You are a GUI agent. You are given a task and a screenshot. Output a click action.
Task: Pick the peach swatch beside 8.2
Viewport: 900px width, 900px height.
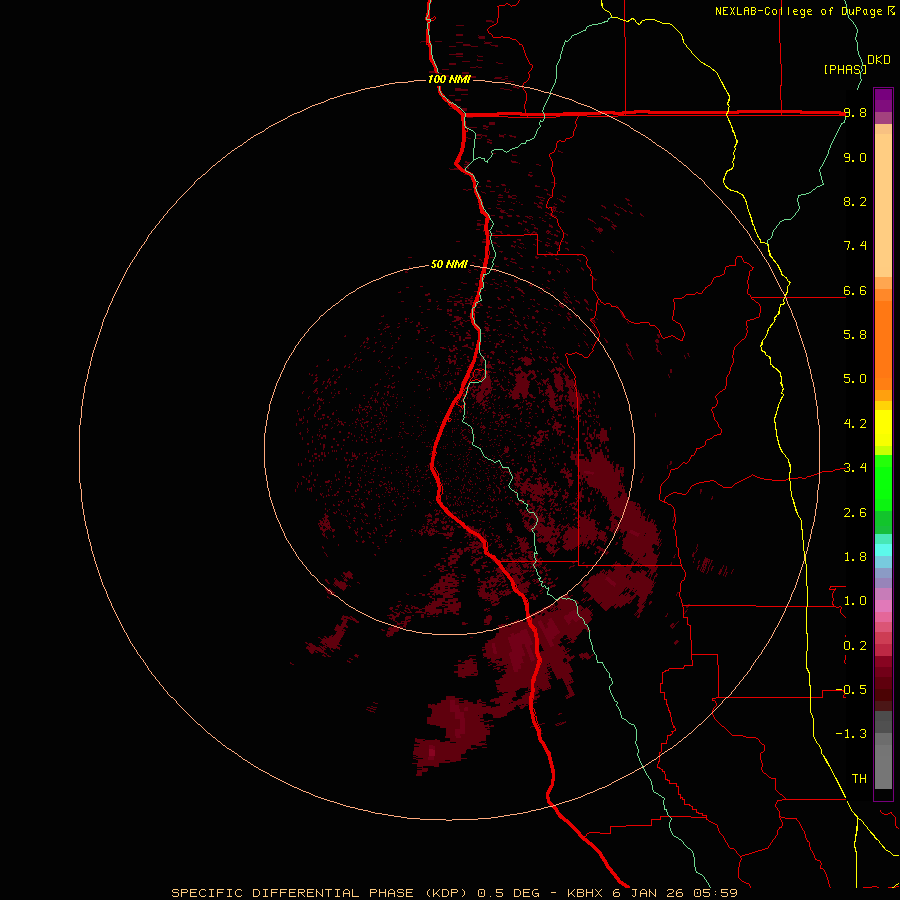click(883, 201)
